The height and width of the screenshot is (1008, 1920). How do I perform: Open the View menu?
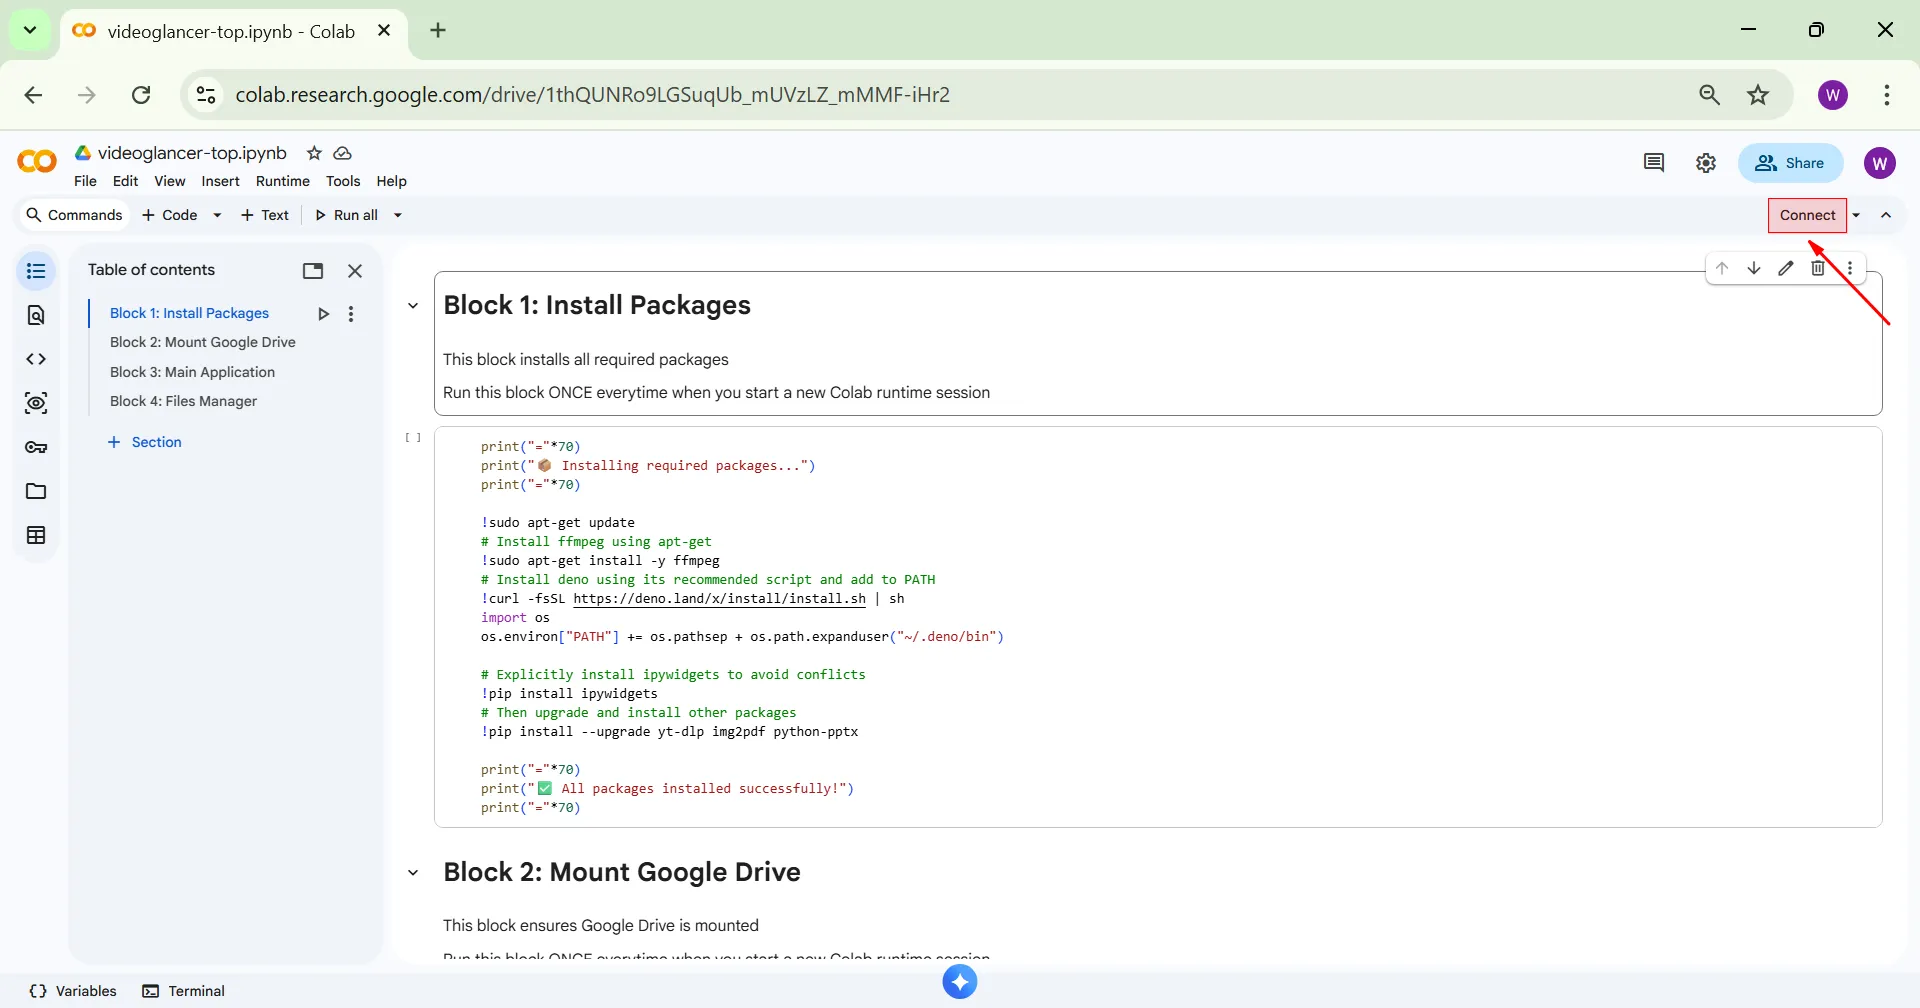click(169, 181)
